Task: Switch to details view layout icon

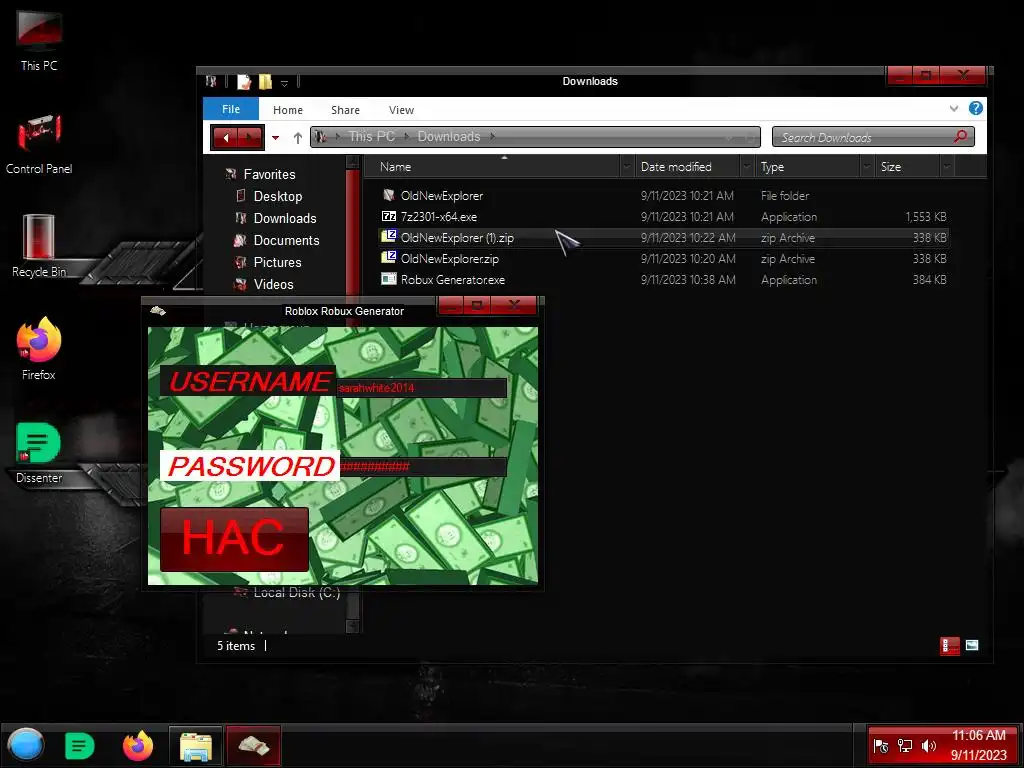Action: pyautogui.click(x=949, y=646)
